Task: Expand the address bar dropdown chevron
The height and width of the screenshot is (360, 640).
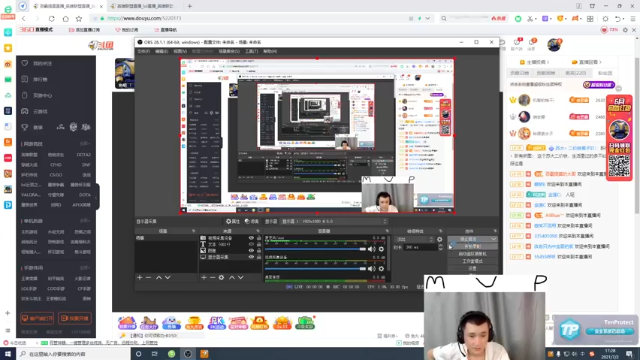Action: pos(427,18)
